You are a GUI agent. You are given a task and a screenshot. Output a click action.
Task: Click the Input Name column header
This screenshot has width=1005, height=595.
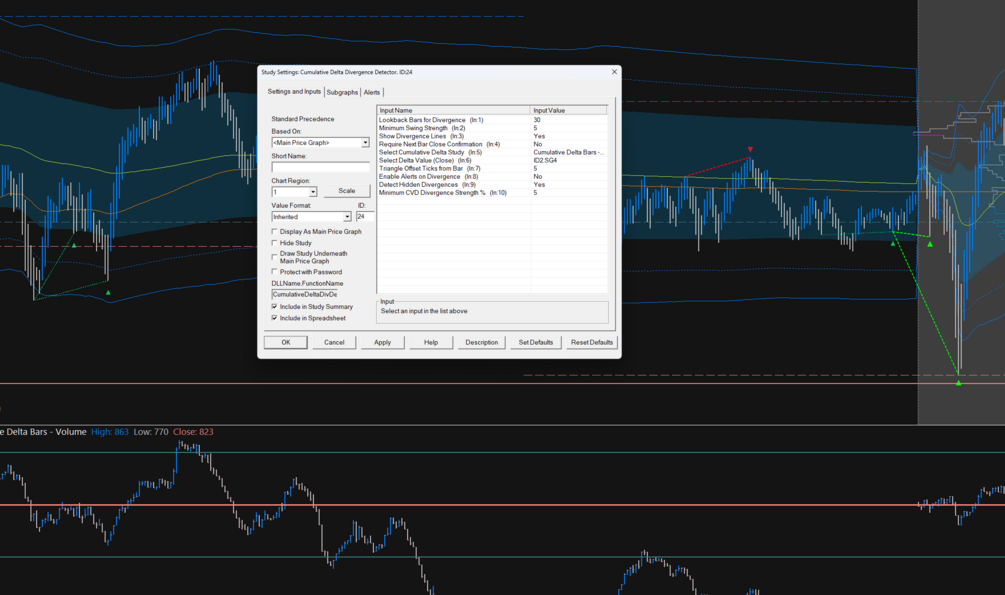pyautogui.click(x=454, y=110)
